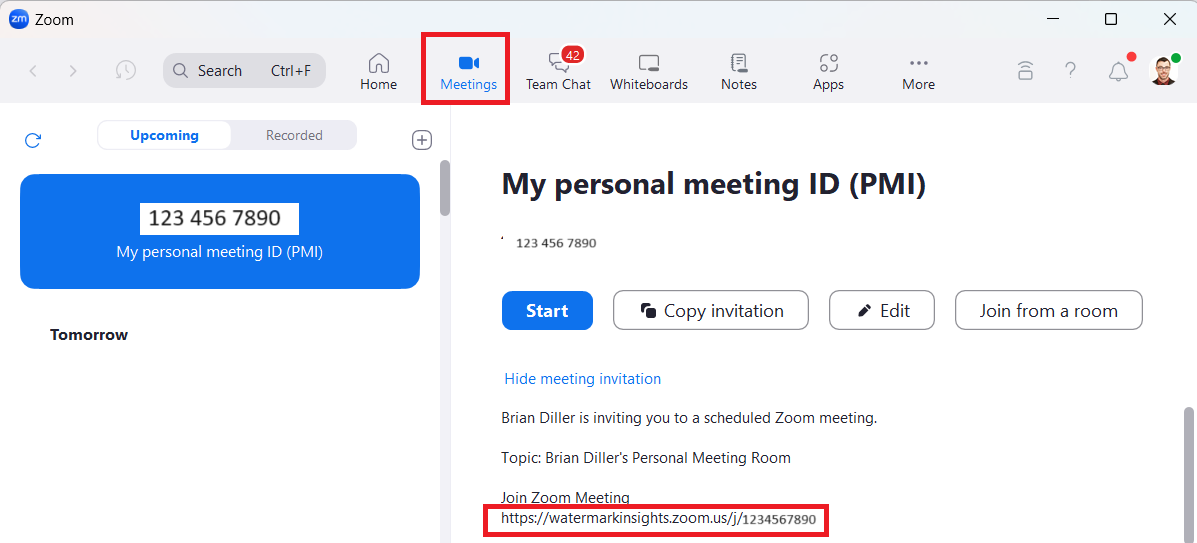Maximize the Zoom window
The image size is (1197, 543).
click(1112, 19)
